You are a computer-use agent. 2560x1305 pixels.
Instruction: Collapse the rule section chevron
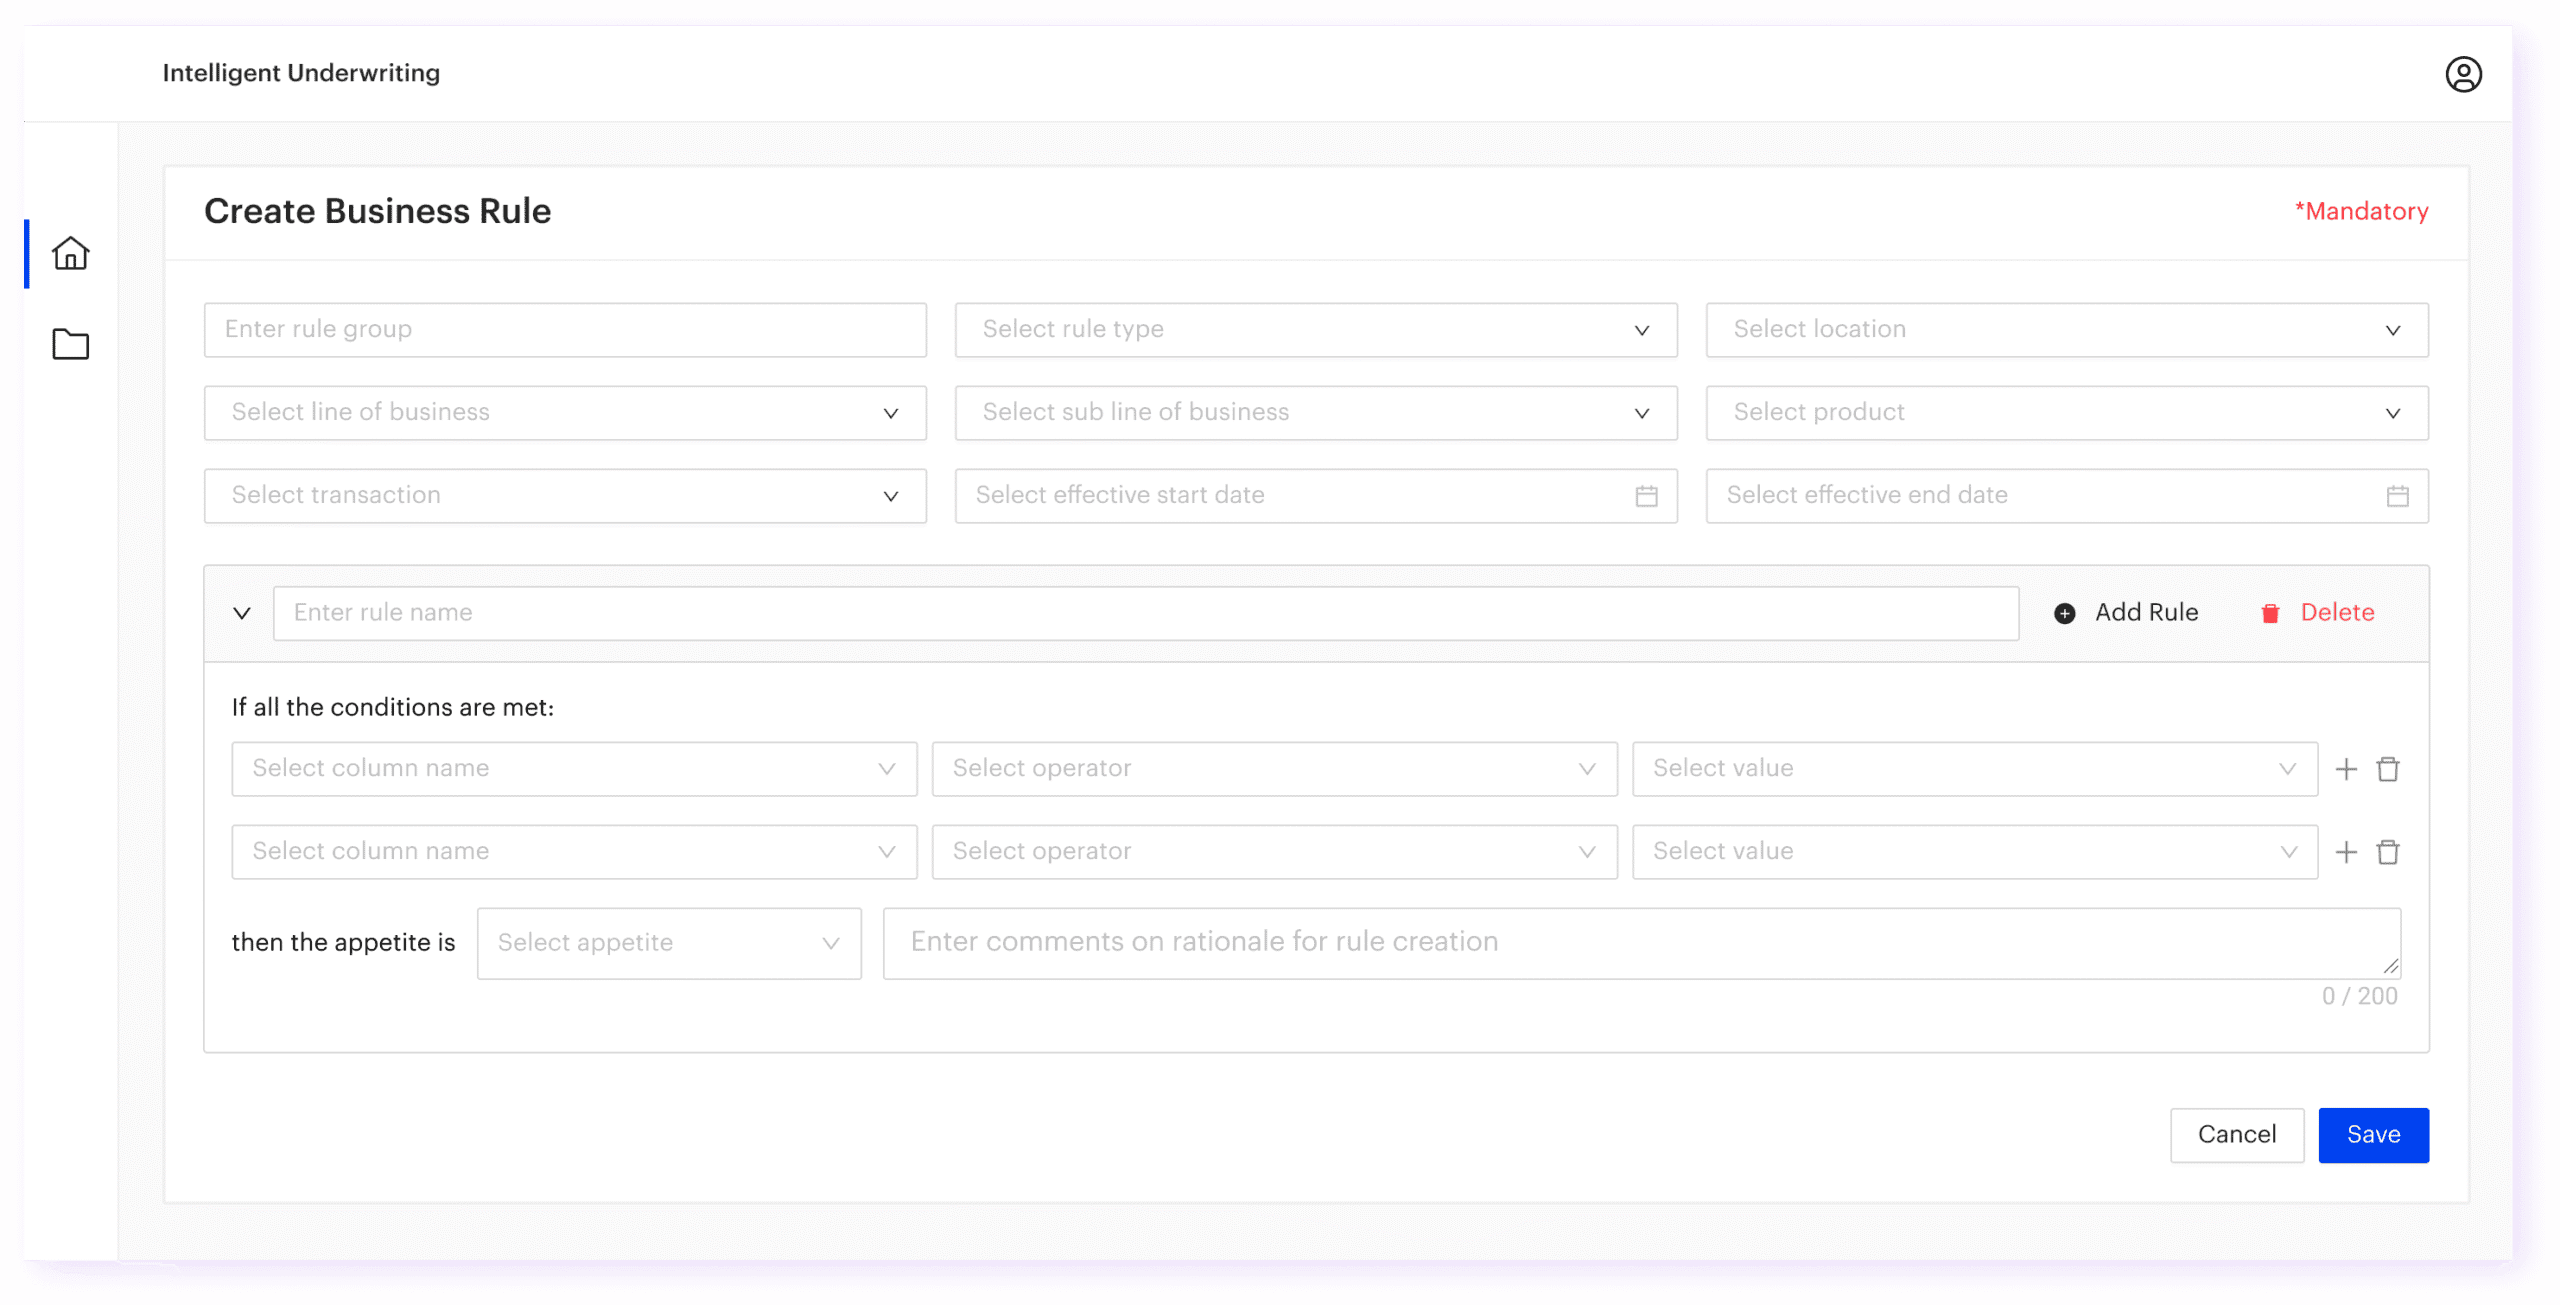242,613
